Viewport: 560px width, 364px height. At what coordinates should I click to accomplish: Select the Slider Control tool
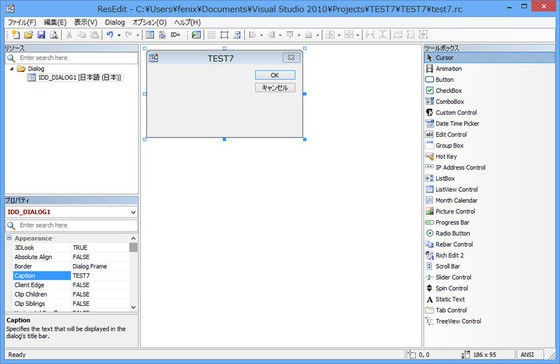(489, 277)
